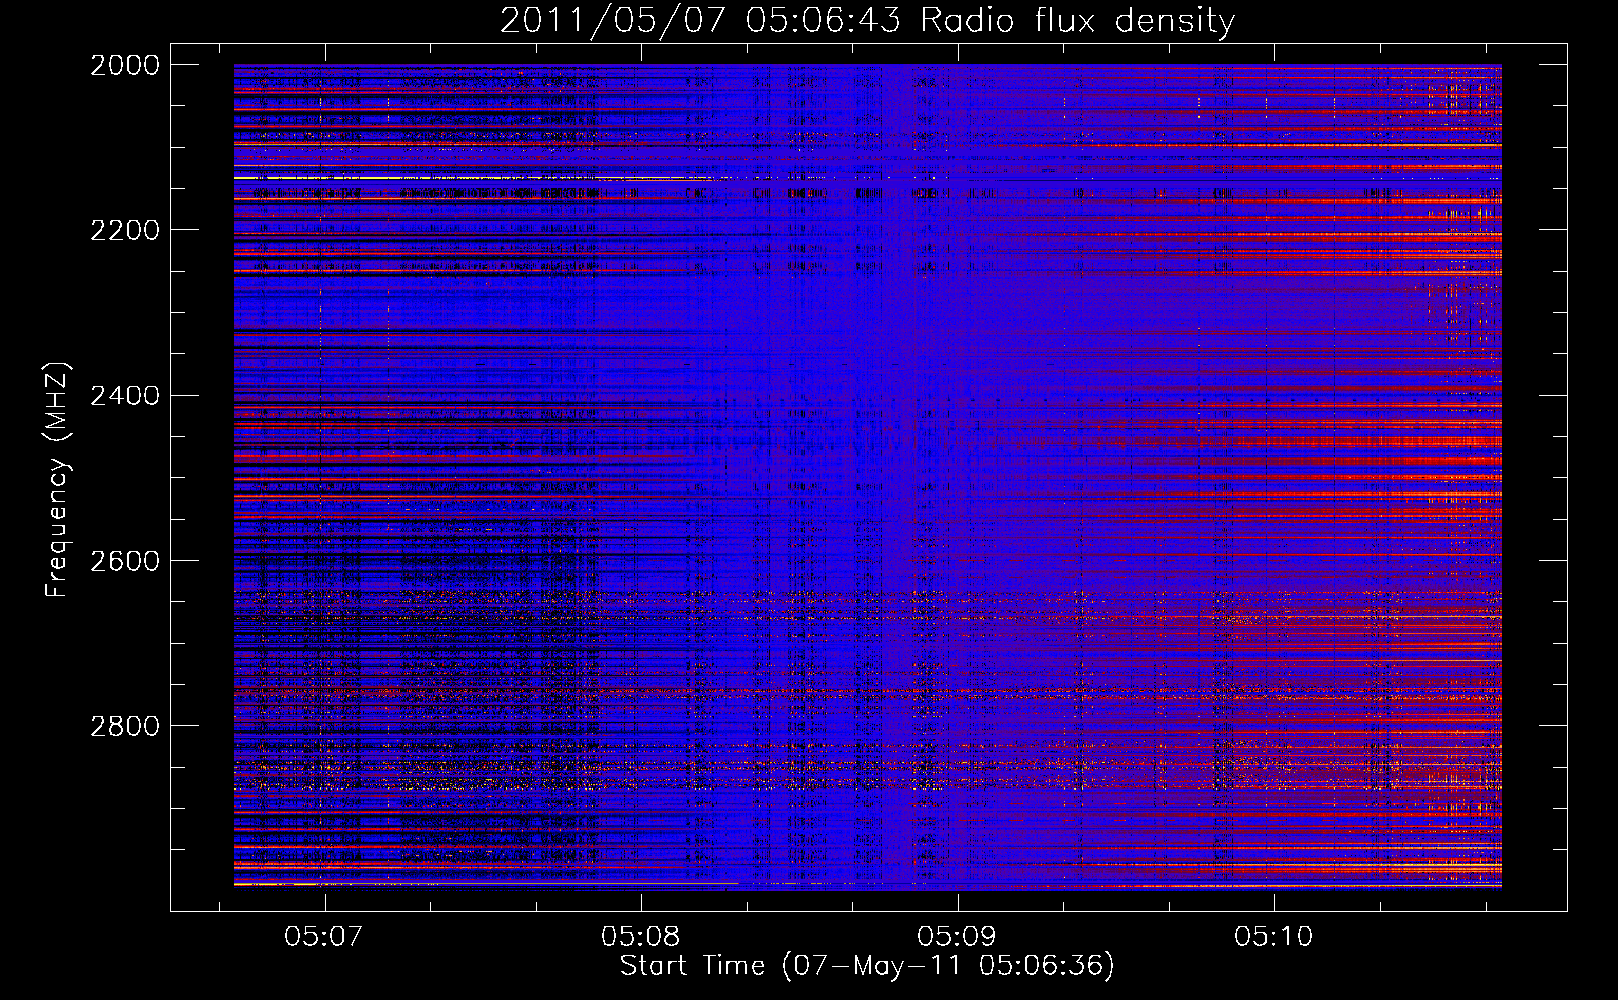Select the 2600 frequency axis label
Screen dimensions: 1618x1000
pyautogui.click(x=125, y=561)
